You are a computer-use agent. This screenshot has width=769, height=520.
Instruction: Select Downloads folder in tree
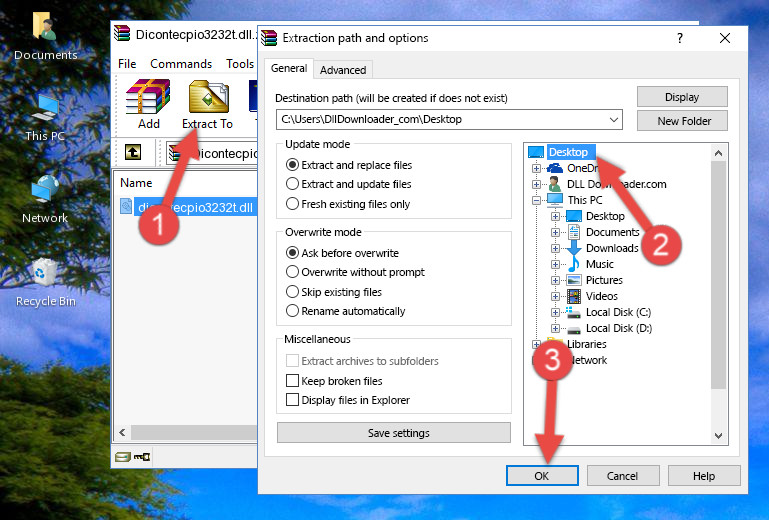612,248
